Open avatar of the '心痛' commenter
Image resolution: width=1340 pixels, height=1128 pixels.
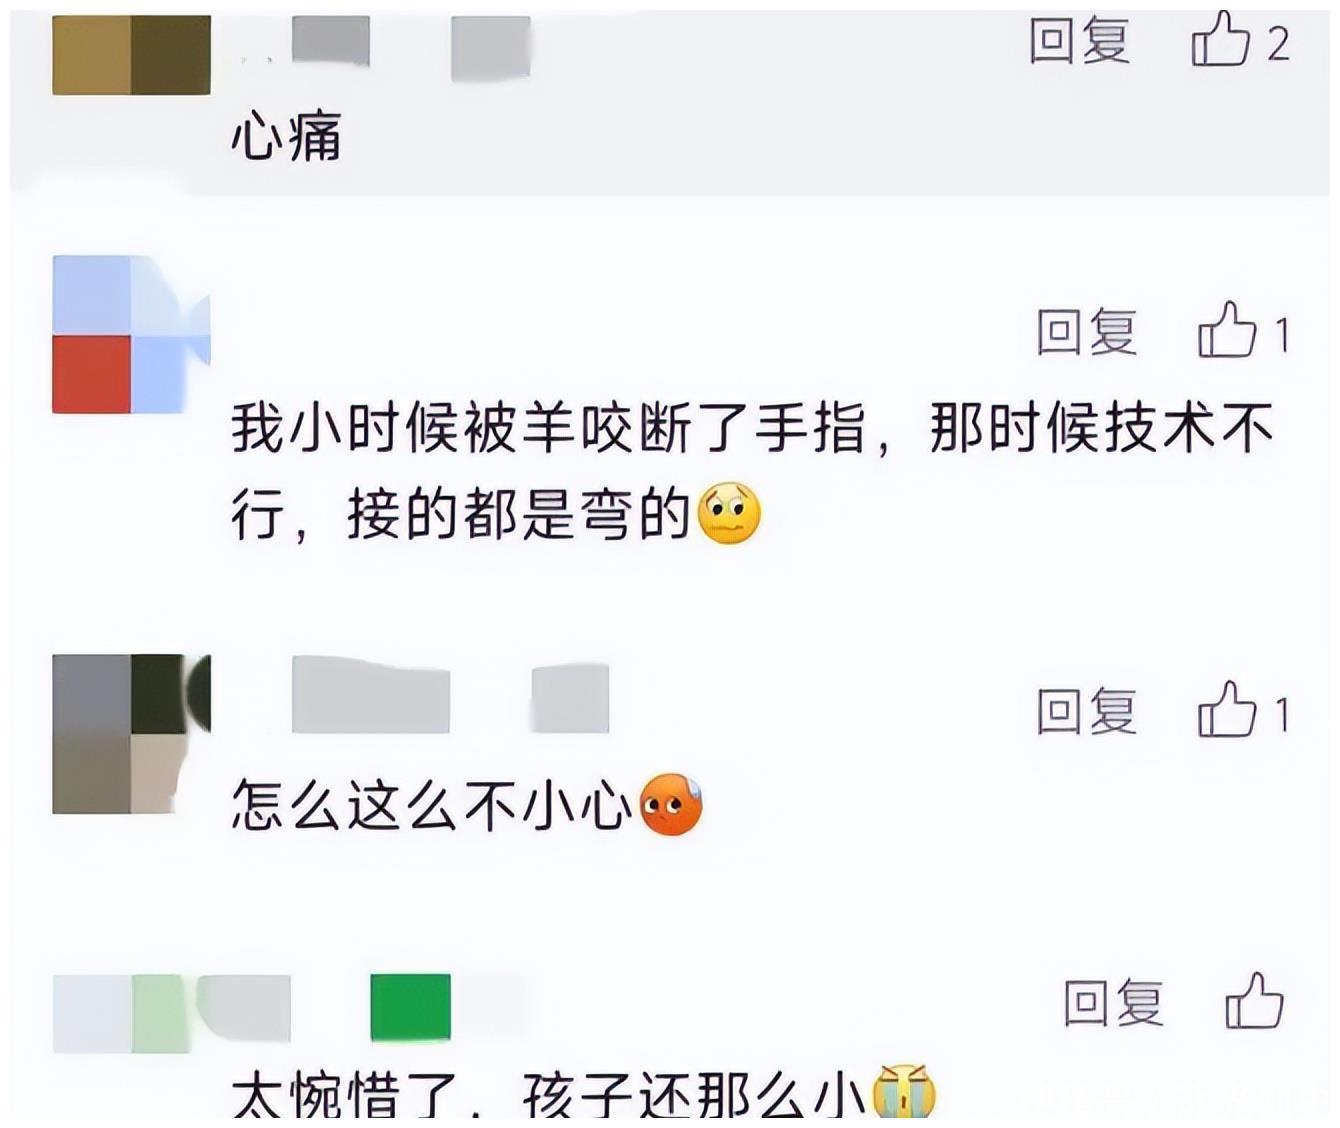(x=131, y=55)
